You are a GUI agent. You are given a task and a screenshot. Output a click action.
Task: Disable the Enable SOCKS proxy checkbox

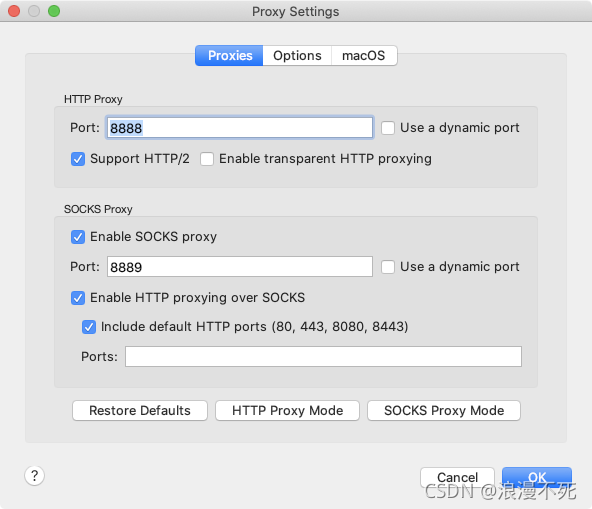[78, 237]
